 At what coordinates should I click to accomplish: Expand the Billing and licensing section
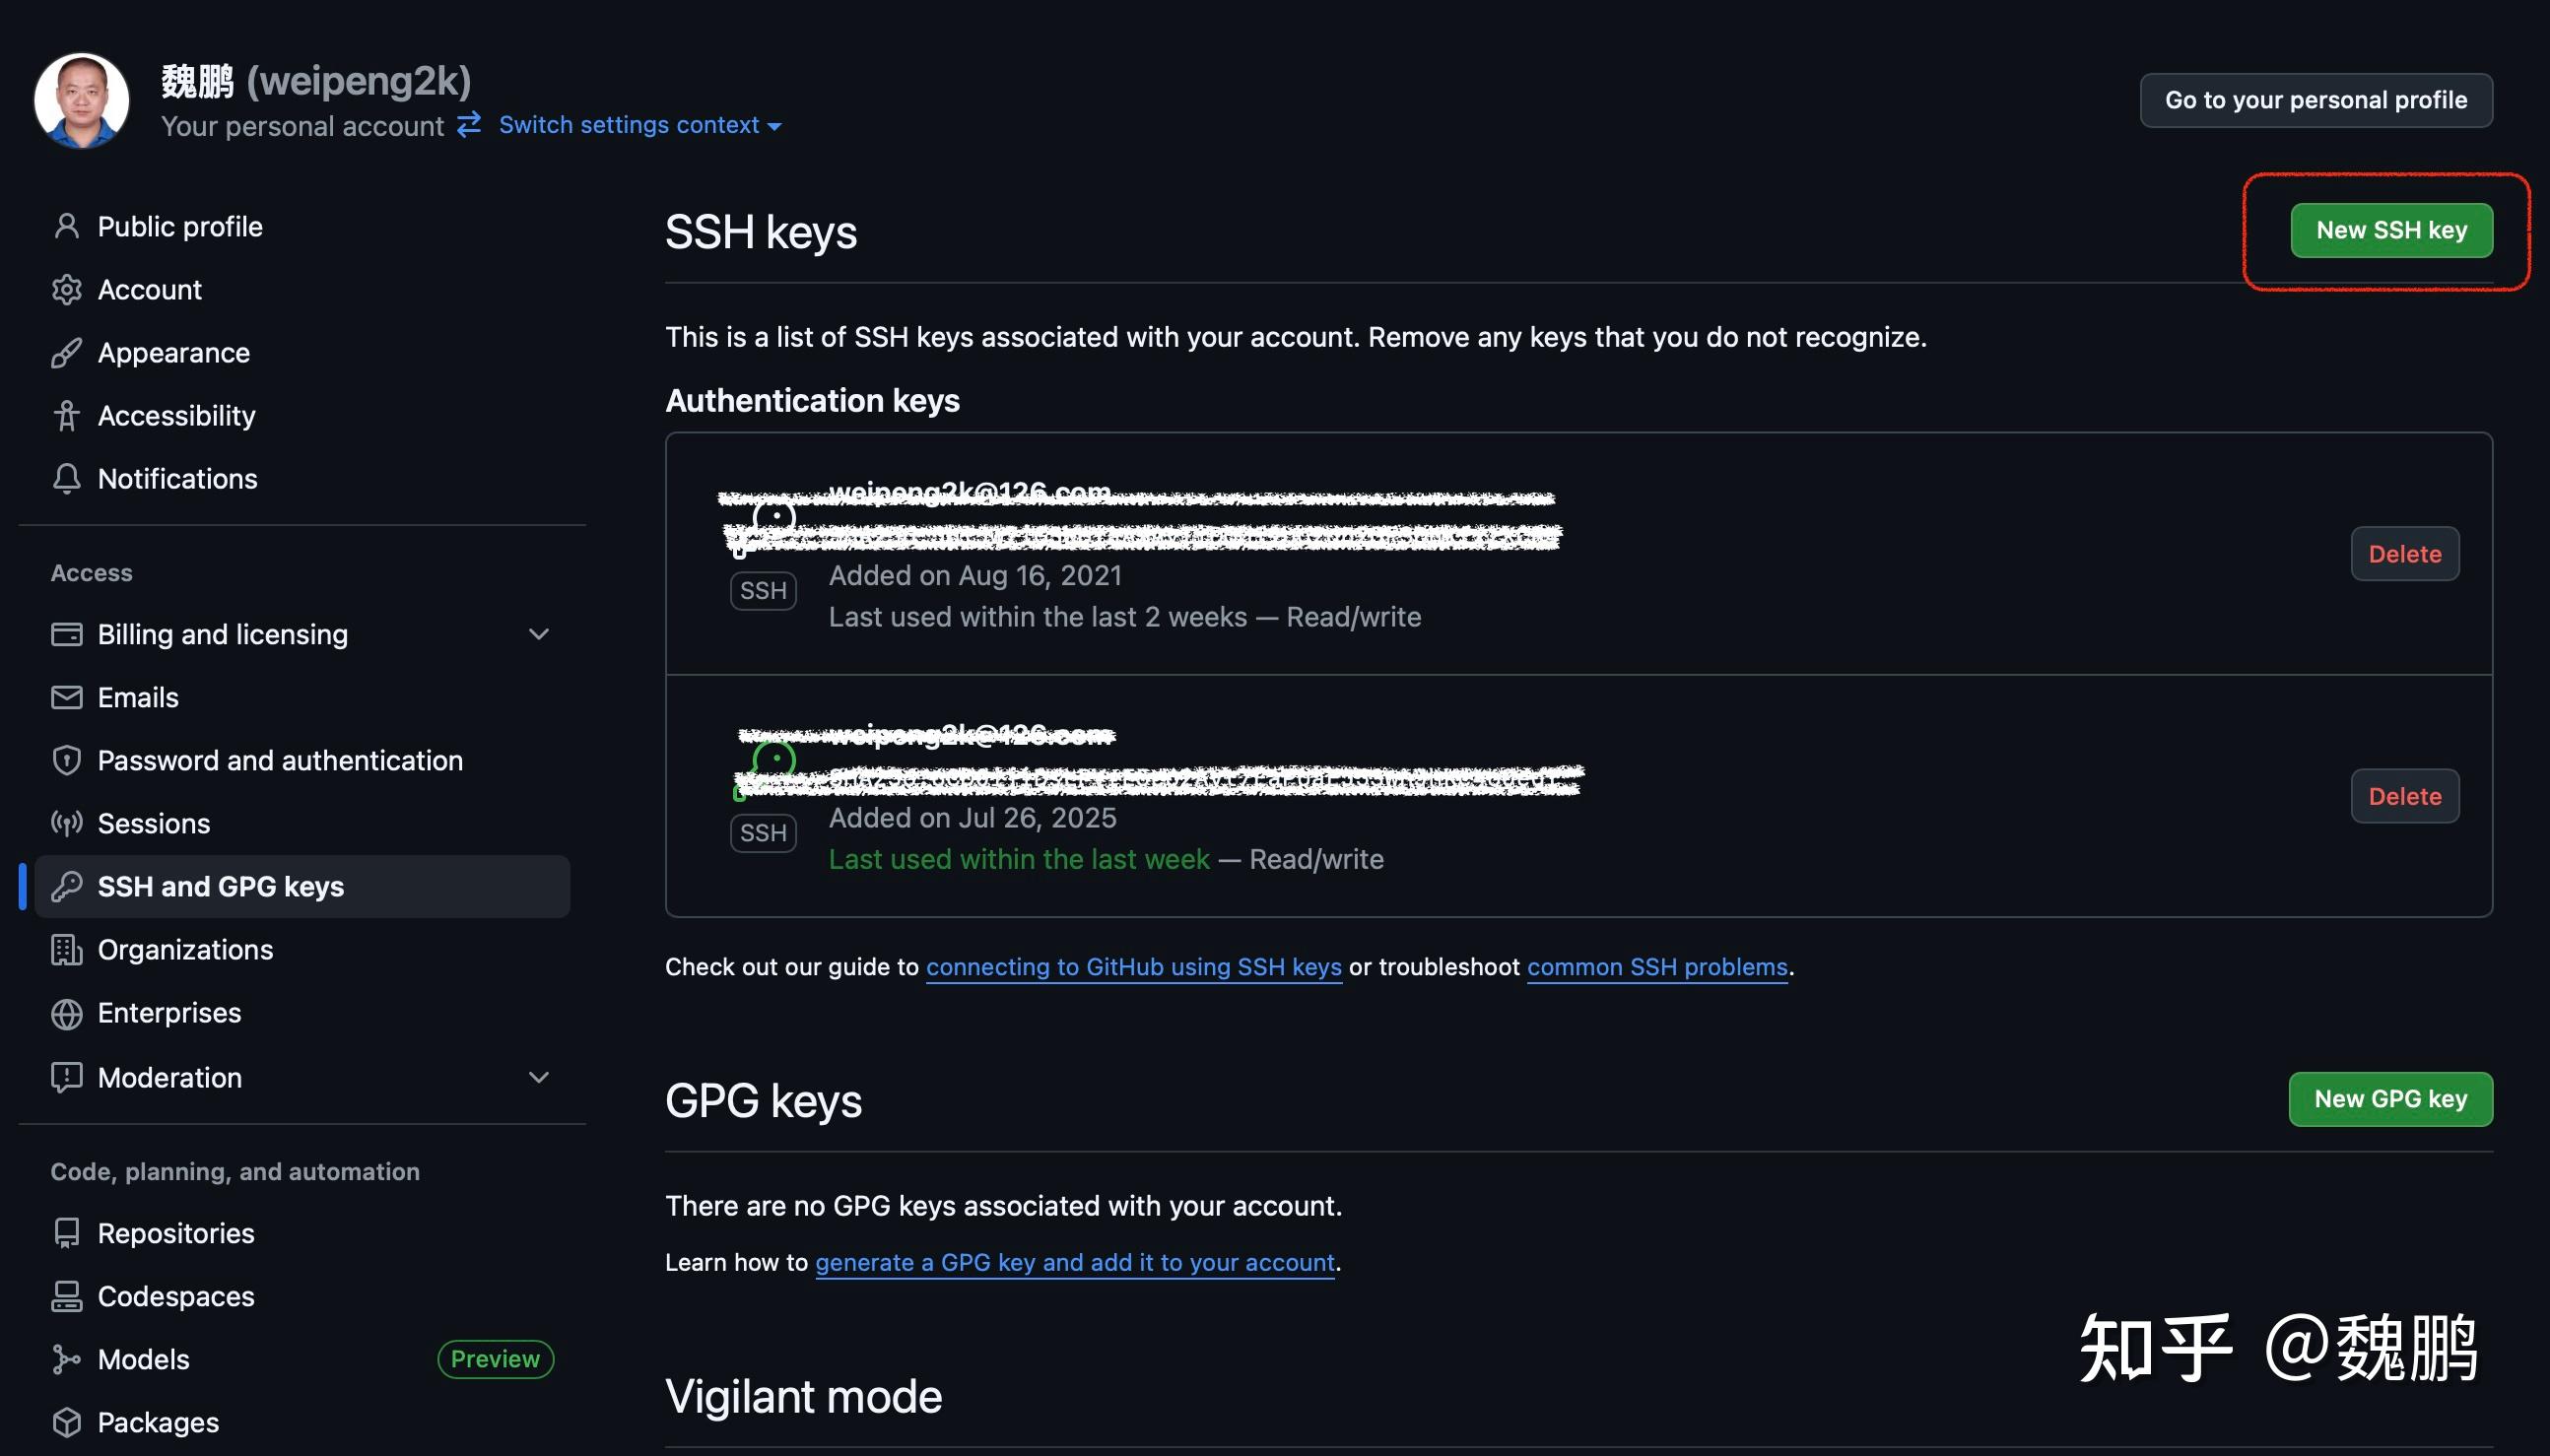point(539,634)
